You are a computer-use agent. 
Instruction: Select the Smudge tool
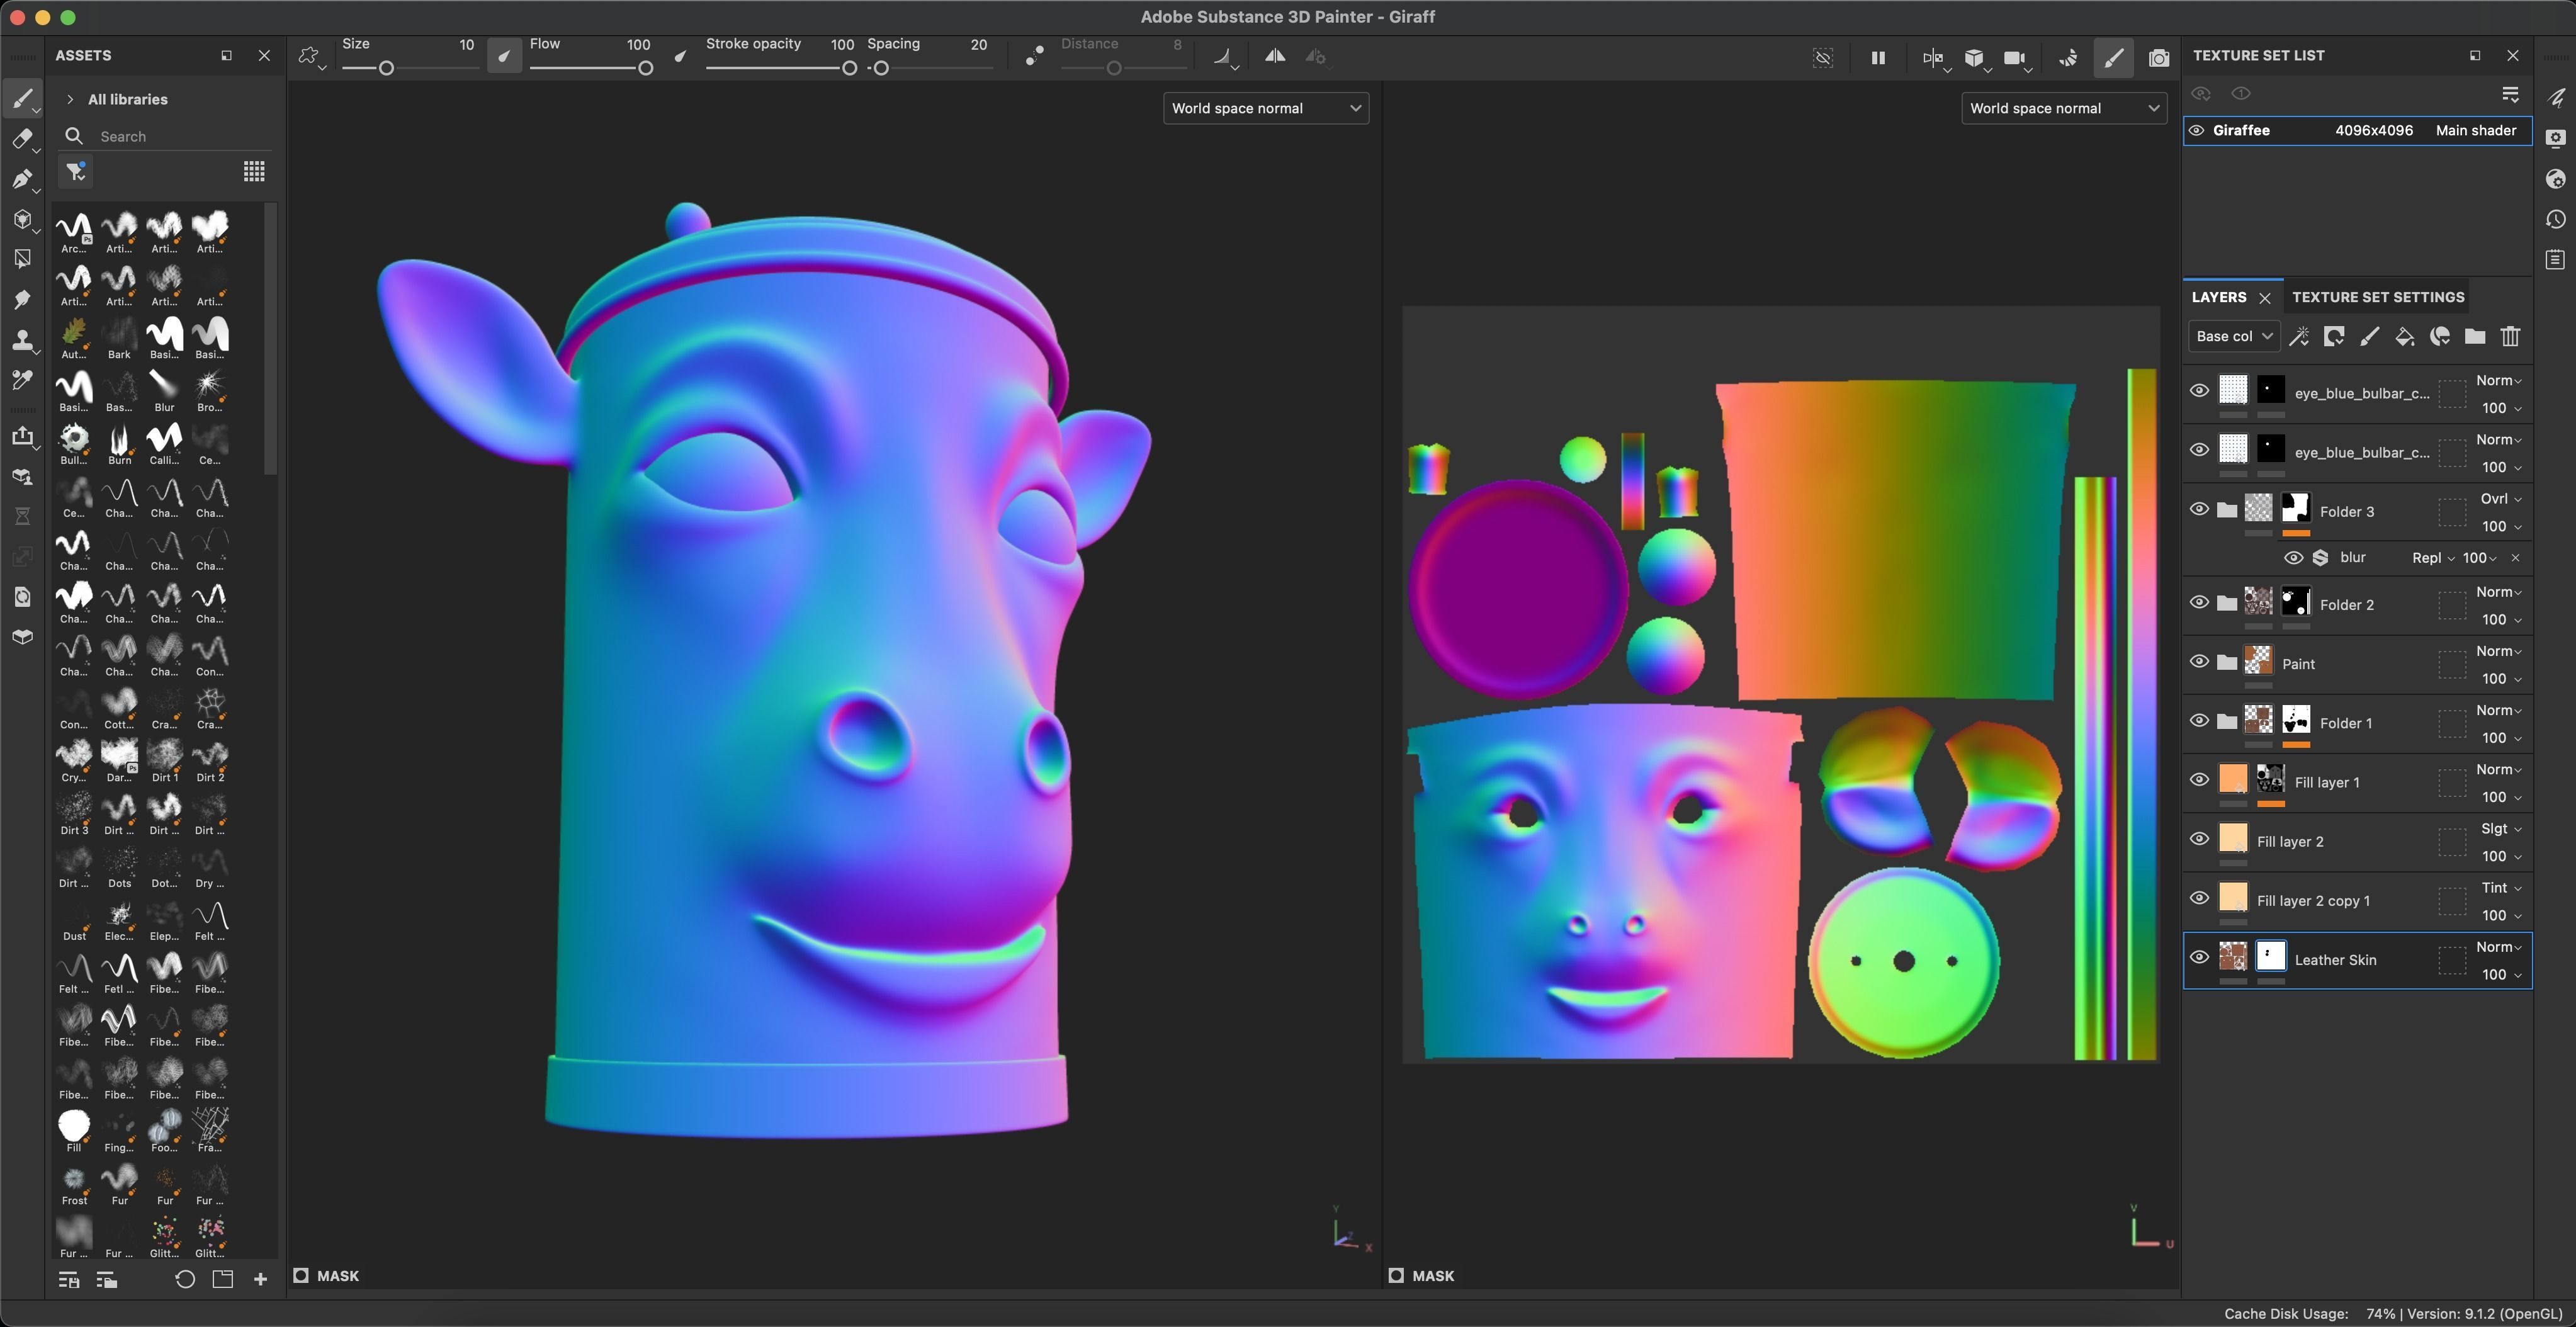[x=22, y=300]
